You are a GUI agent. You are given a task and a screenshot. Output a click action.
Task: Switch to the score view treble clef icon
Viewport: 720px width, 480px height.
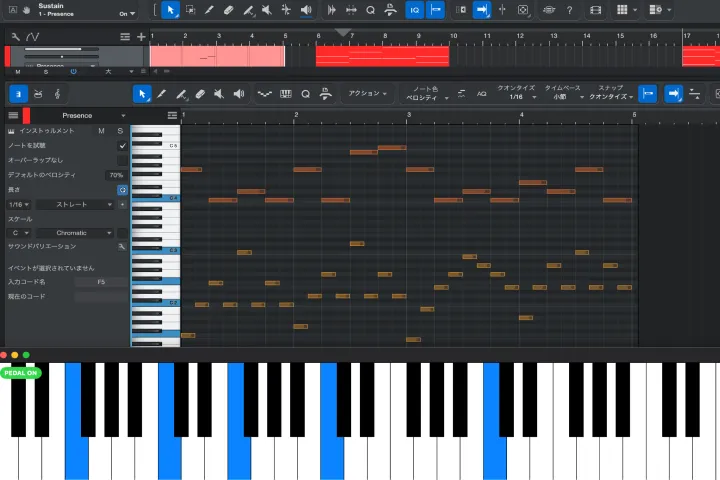point(57,94)
